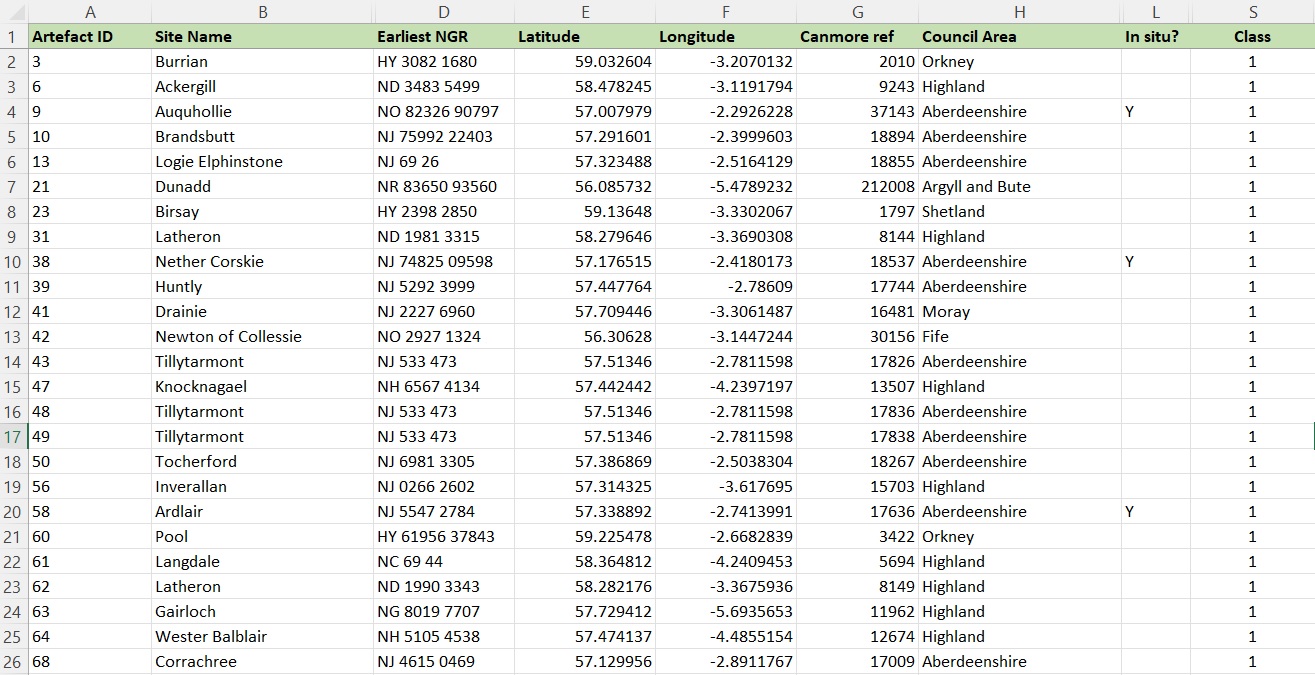The height and width of the screenshot is (675, 1315).
Task: Select row 17 header
Action: [x=14, y=437]
